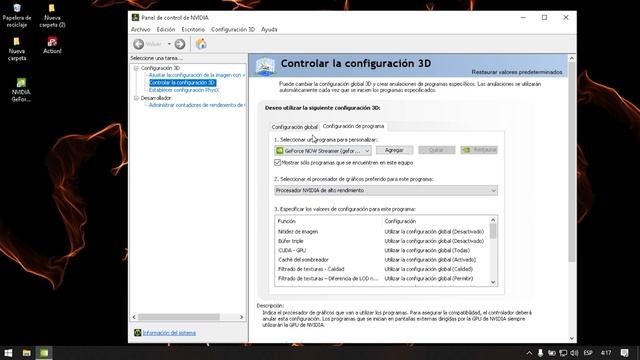Click the system information icon beside the link
This screenshot has width=640, height=360.
pos(138,333)
